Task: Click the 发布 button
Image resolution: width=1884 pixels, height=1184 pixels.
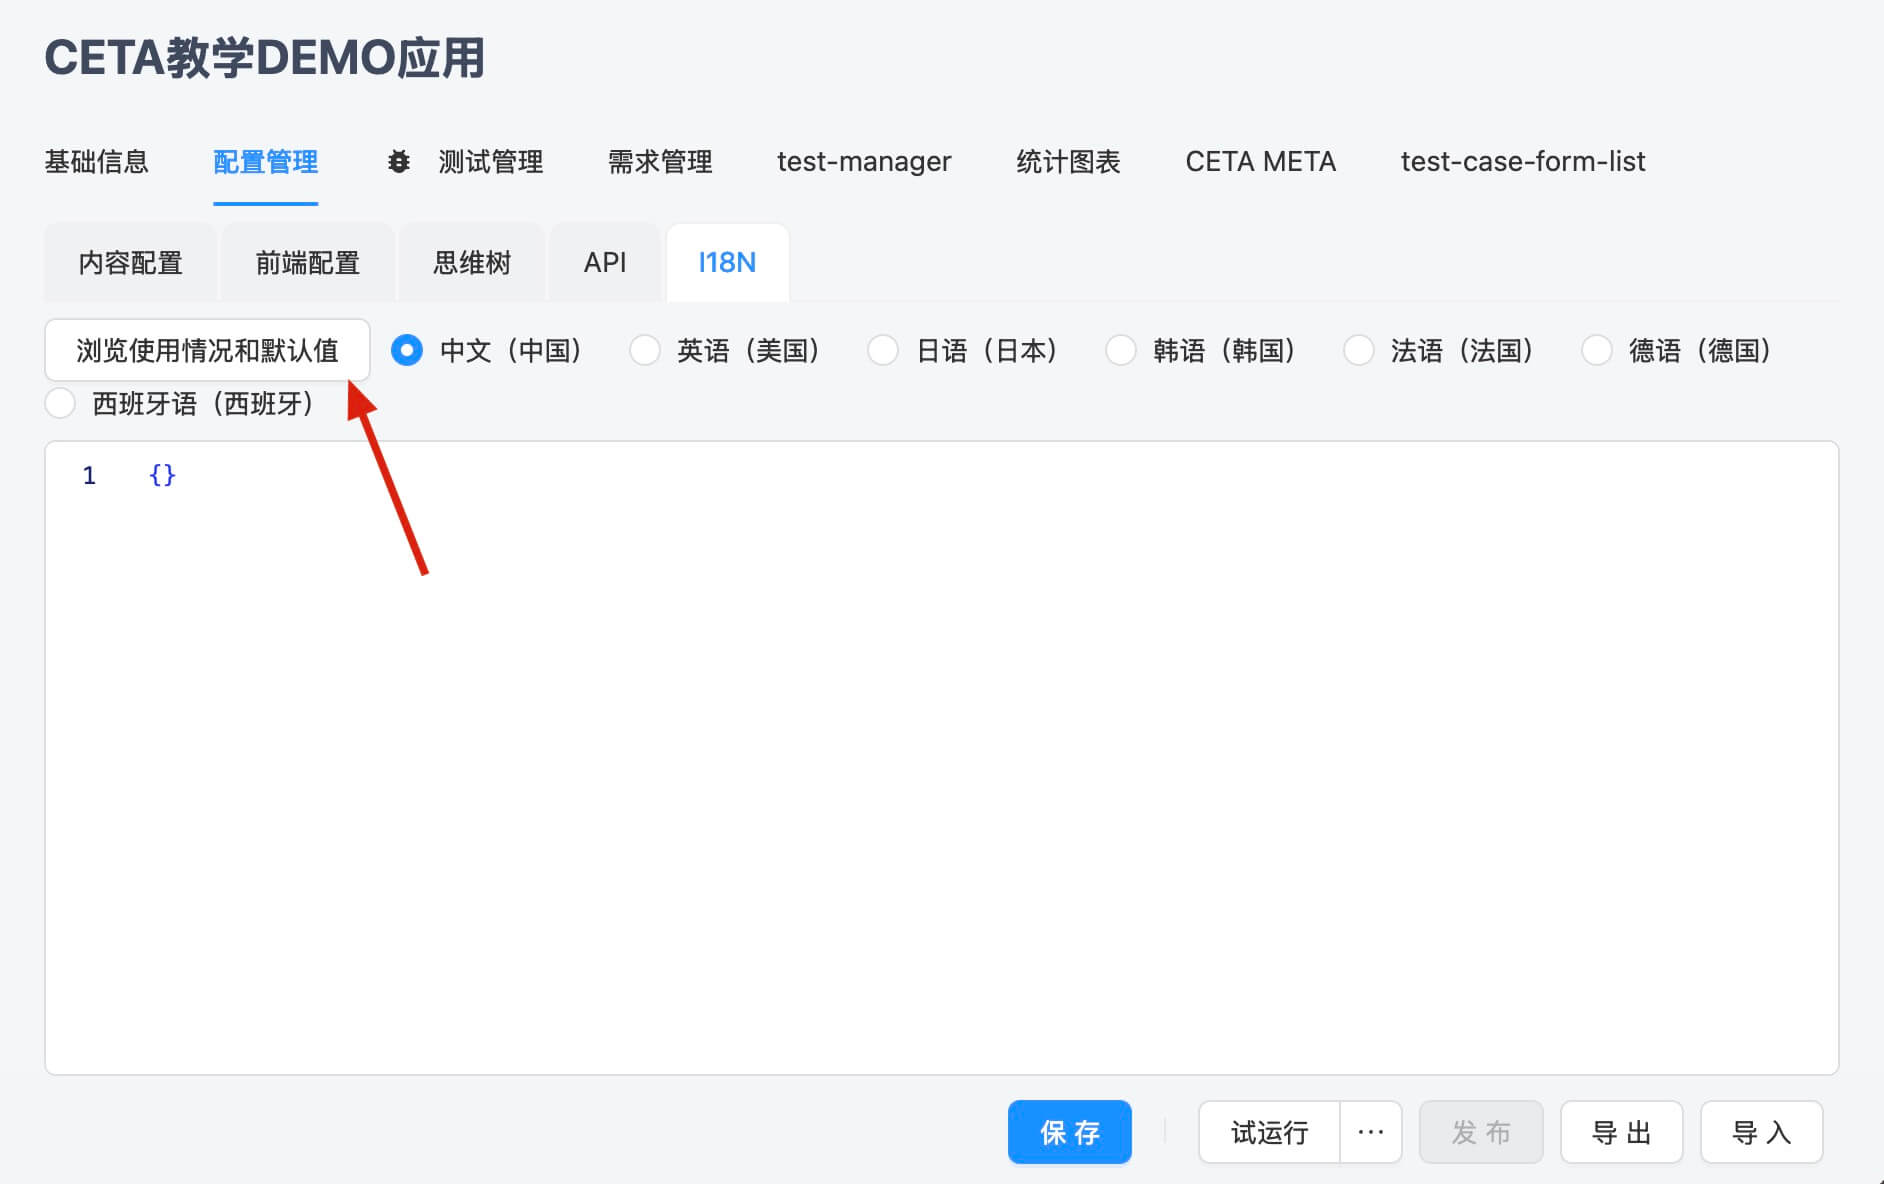Action: click(x=1481, y=1132)
